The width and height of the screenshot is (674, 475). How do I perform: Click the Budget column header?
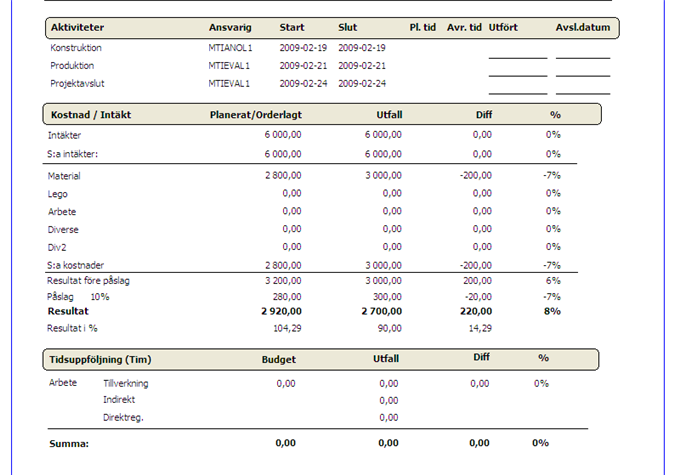point(279,358)
